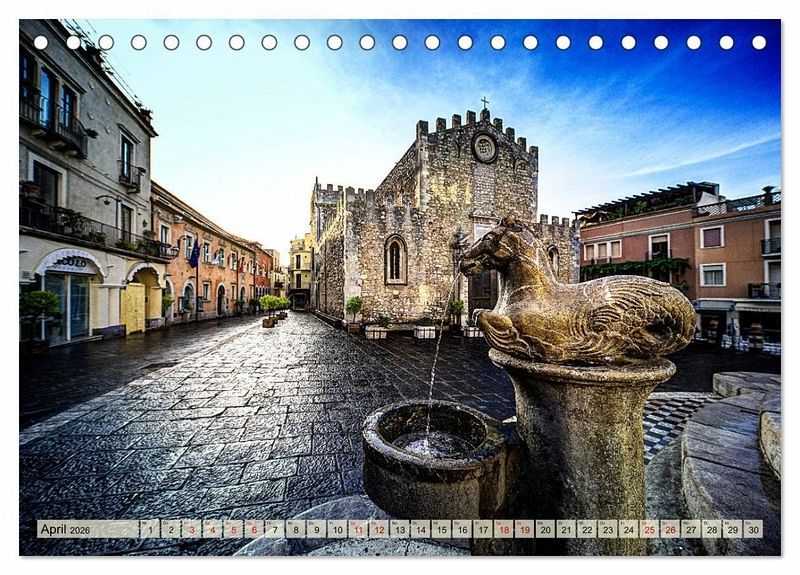Click the April 2026 month label
Screen dimensions: 800x575
tap(65, 529)
